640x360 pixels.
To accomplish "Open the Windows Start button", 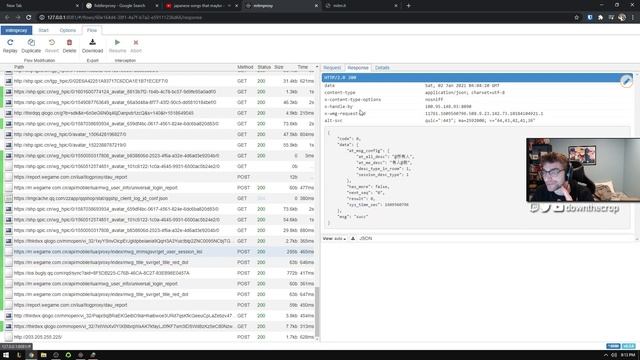I will pos(6,355).
